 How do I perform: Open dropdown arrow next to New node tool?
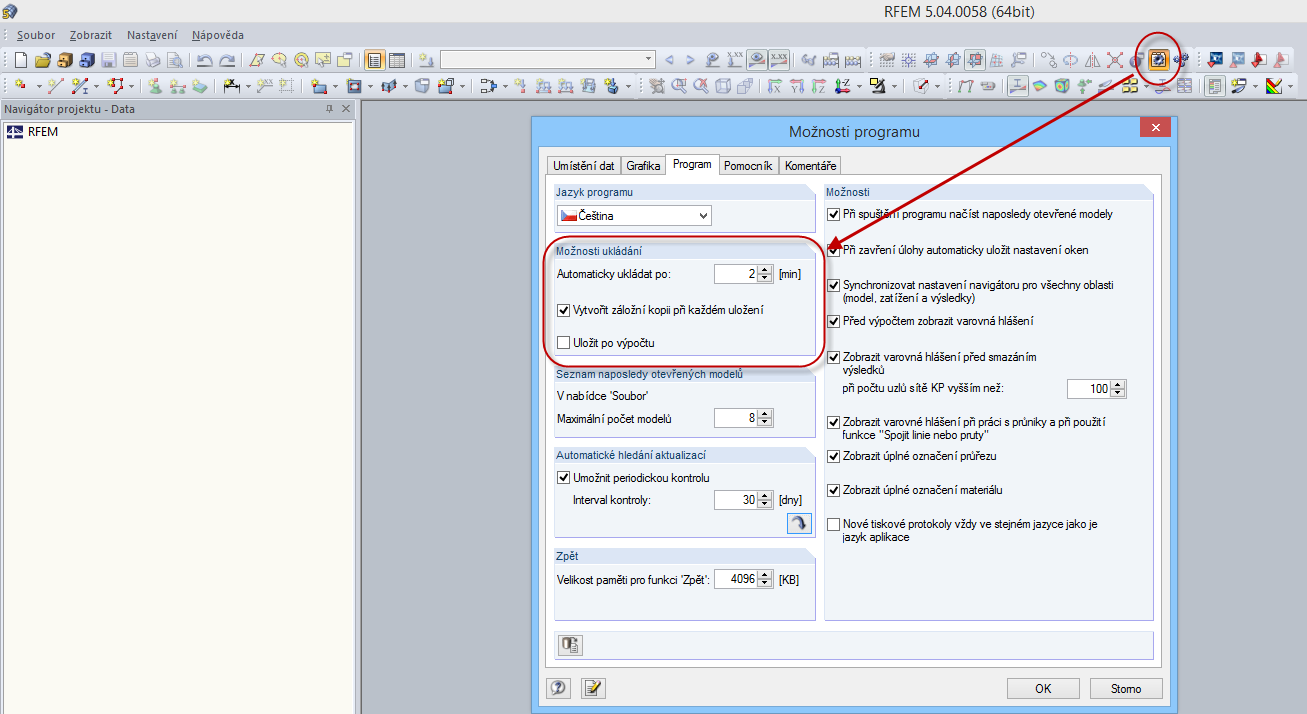point(38,86)
